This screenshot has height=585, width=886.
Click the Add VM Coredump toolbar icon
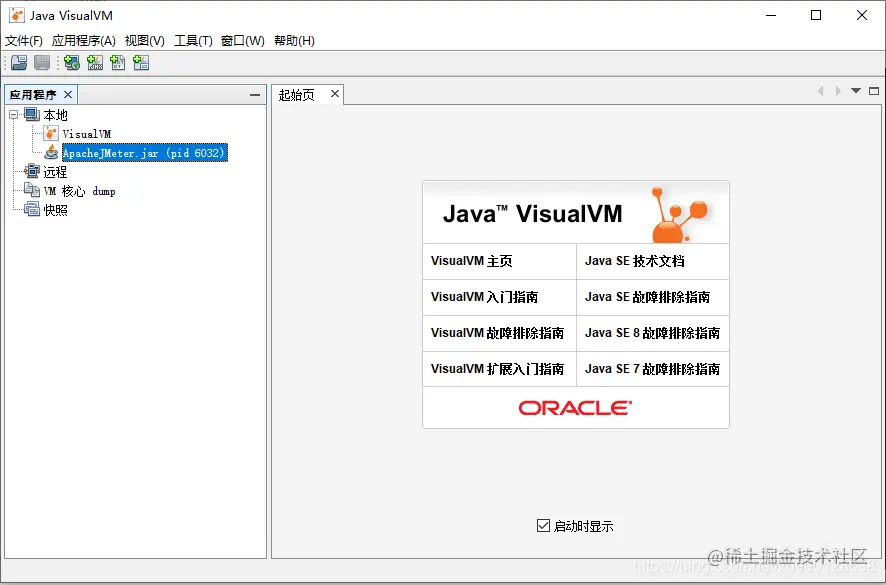click(x=118, y=63)
